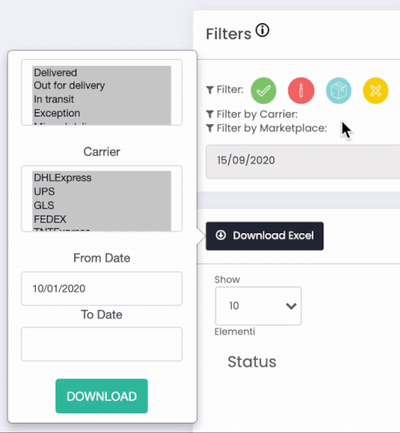The width and height of the screenshot is (400, 433).
Task: Click funnel icon beside Filter by Carrier
Action: coord(210,114)
